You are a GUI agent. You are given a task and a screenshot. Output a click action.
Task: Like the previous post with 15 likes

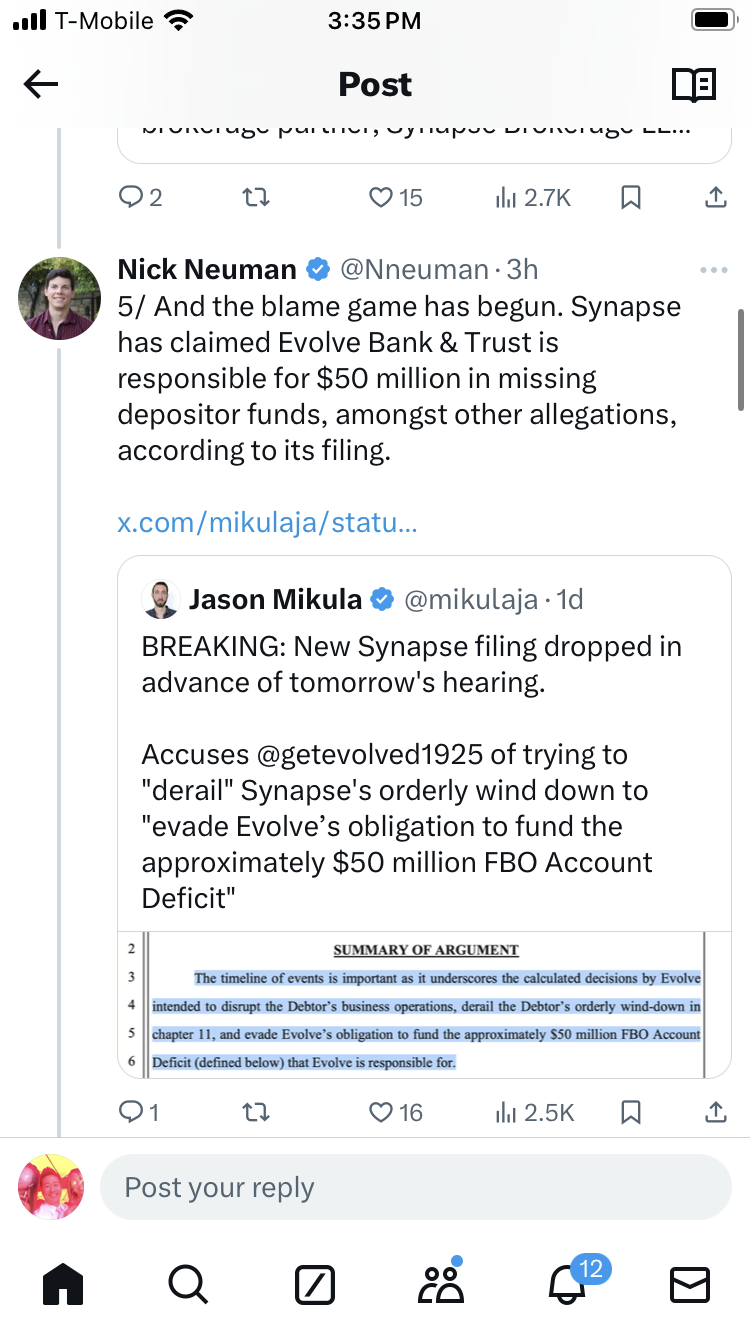tap(381, 198)
